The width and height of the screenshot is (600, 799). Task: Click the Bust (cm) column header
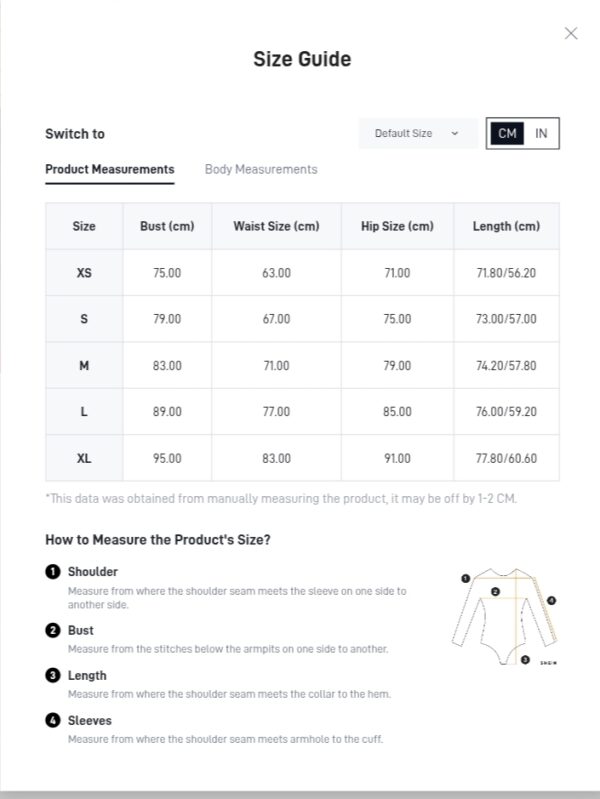(x=167, y=226)
